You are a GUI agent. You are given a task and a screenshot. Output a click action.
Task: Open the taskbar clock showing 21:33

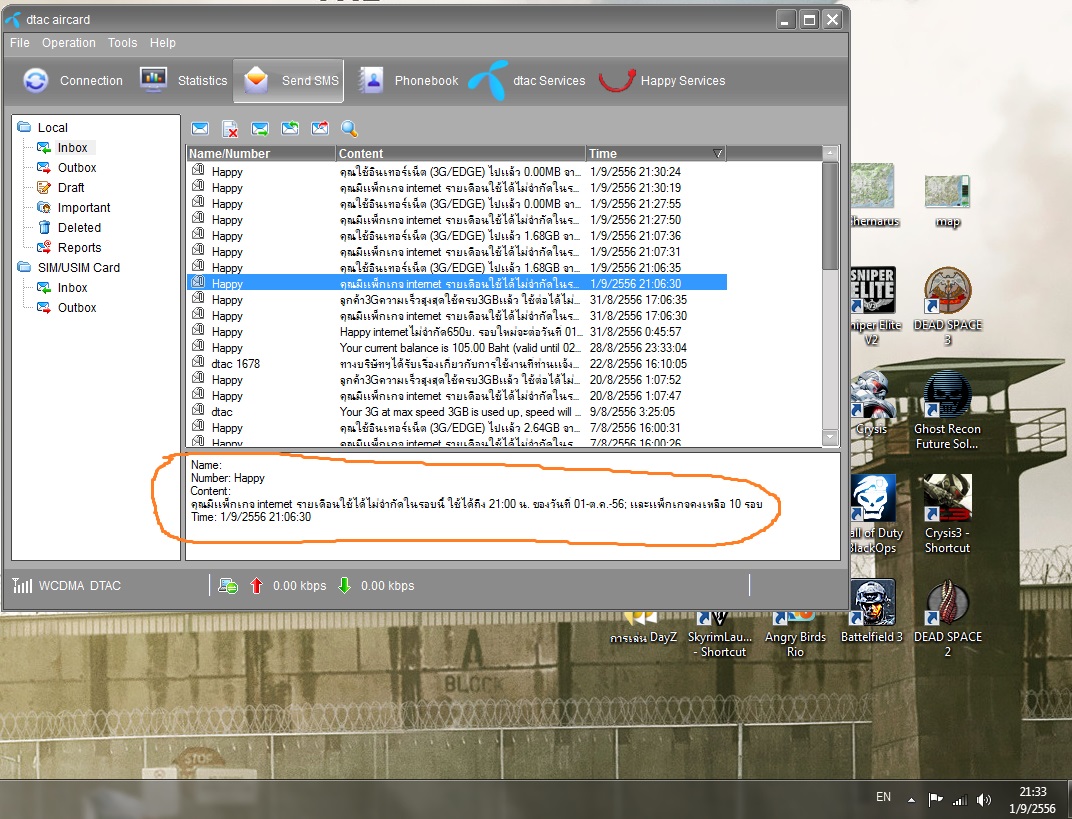click(1032, 800)
